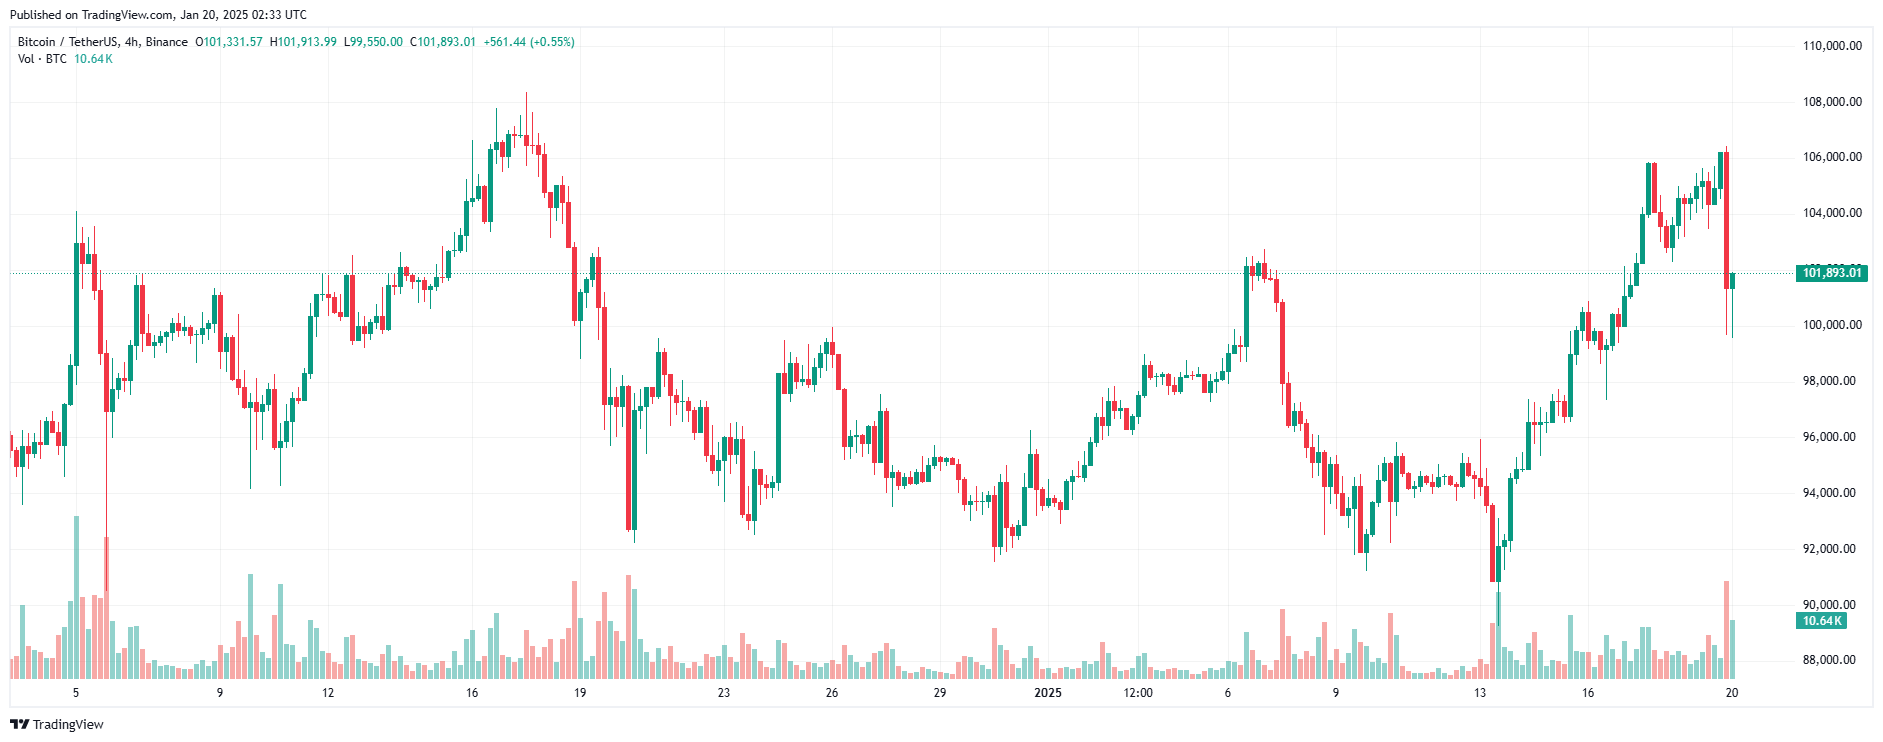Click the 2025 year marker on time axis
Viewport: 1883px width, 742px height.
1048,693
